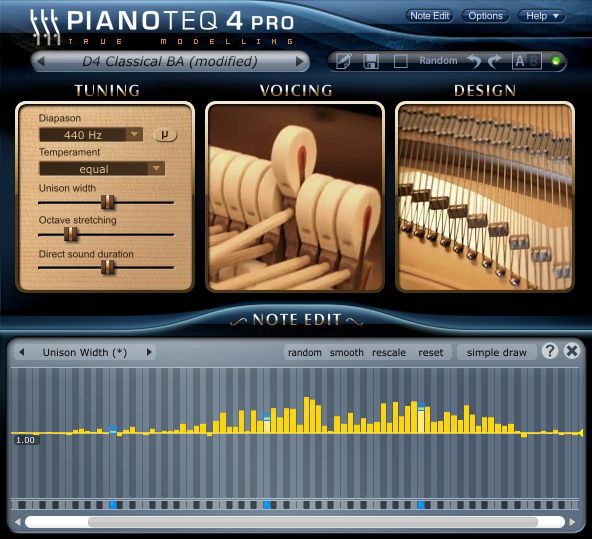
Task: Open the Design strings image panel
Action: point(485,197)
